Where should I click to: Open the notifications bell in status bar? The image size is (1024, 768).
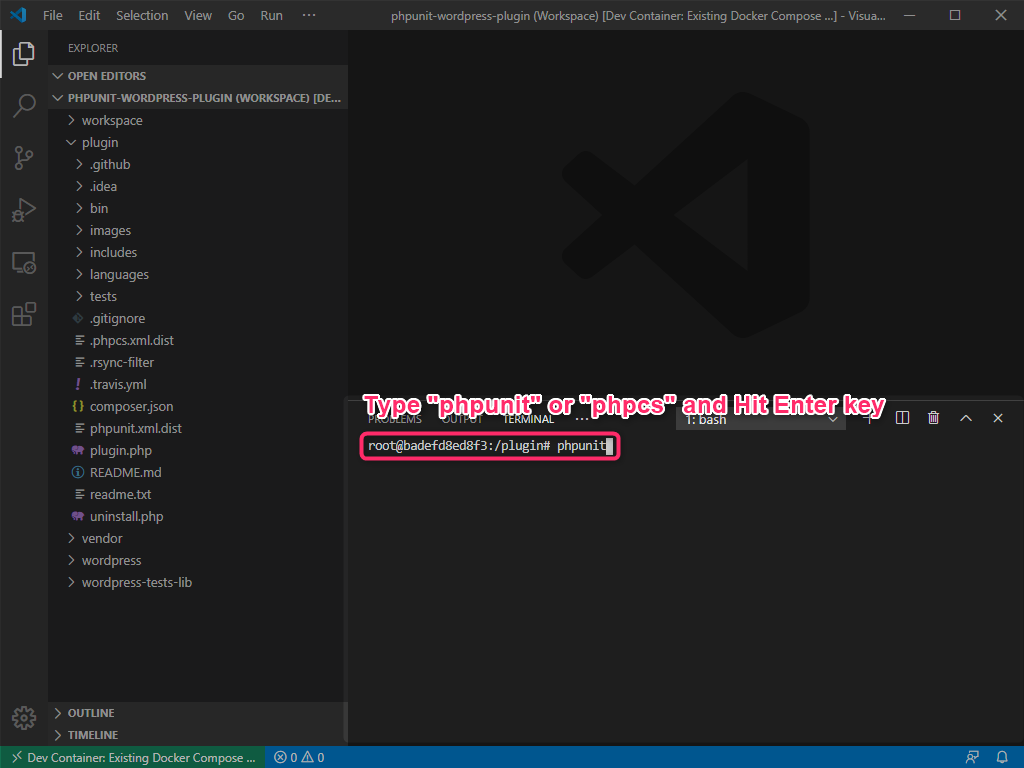point(1002,757)
